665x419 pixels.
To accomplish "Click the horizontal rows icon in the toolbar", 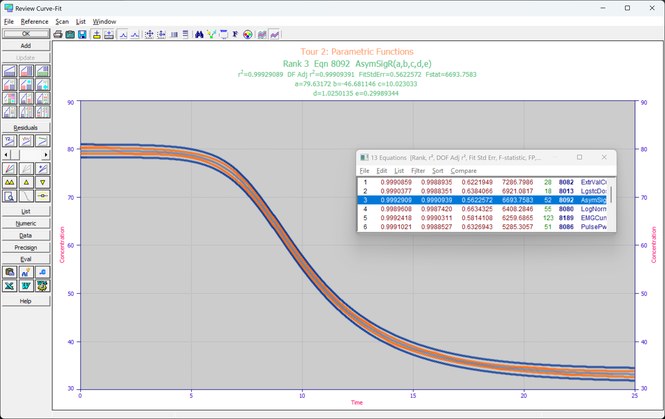I will (185, 34).
